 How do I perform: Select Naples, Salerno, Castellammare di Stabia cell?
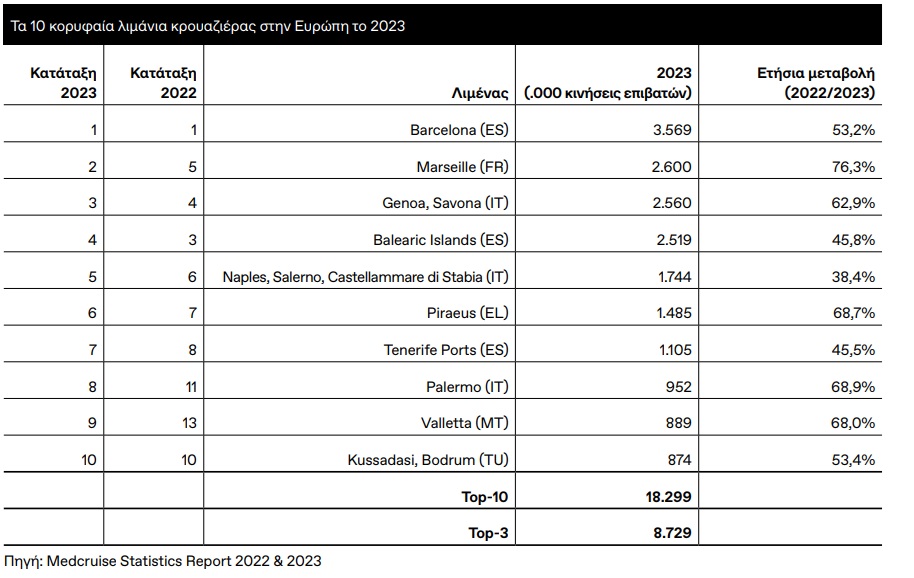pyautogui.click(x=365, y=277)
